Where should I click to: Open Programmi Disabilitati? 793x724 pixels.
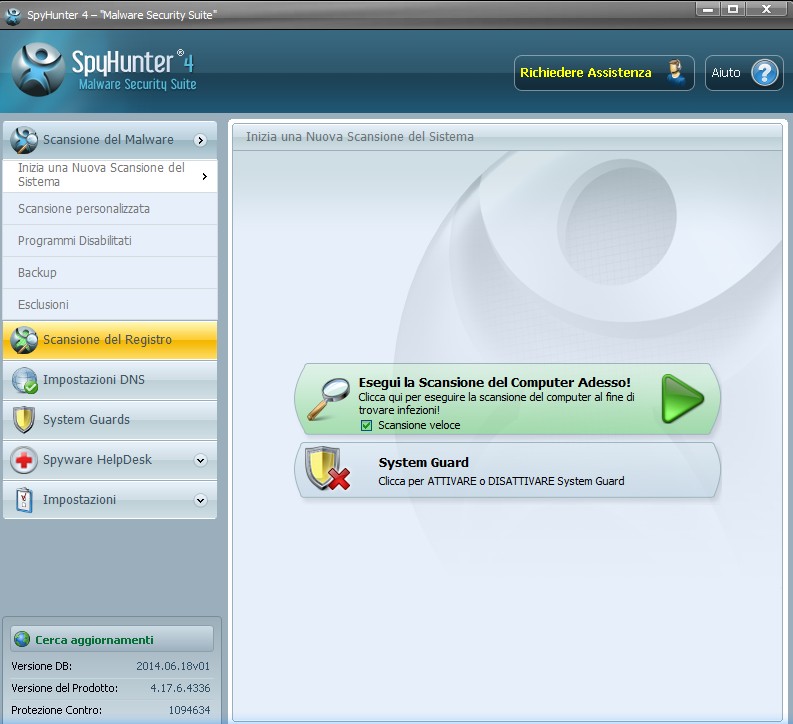click(x=110, y=241)
